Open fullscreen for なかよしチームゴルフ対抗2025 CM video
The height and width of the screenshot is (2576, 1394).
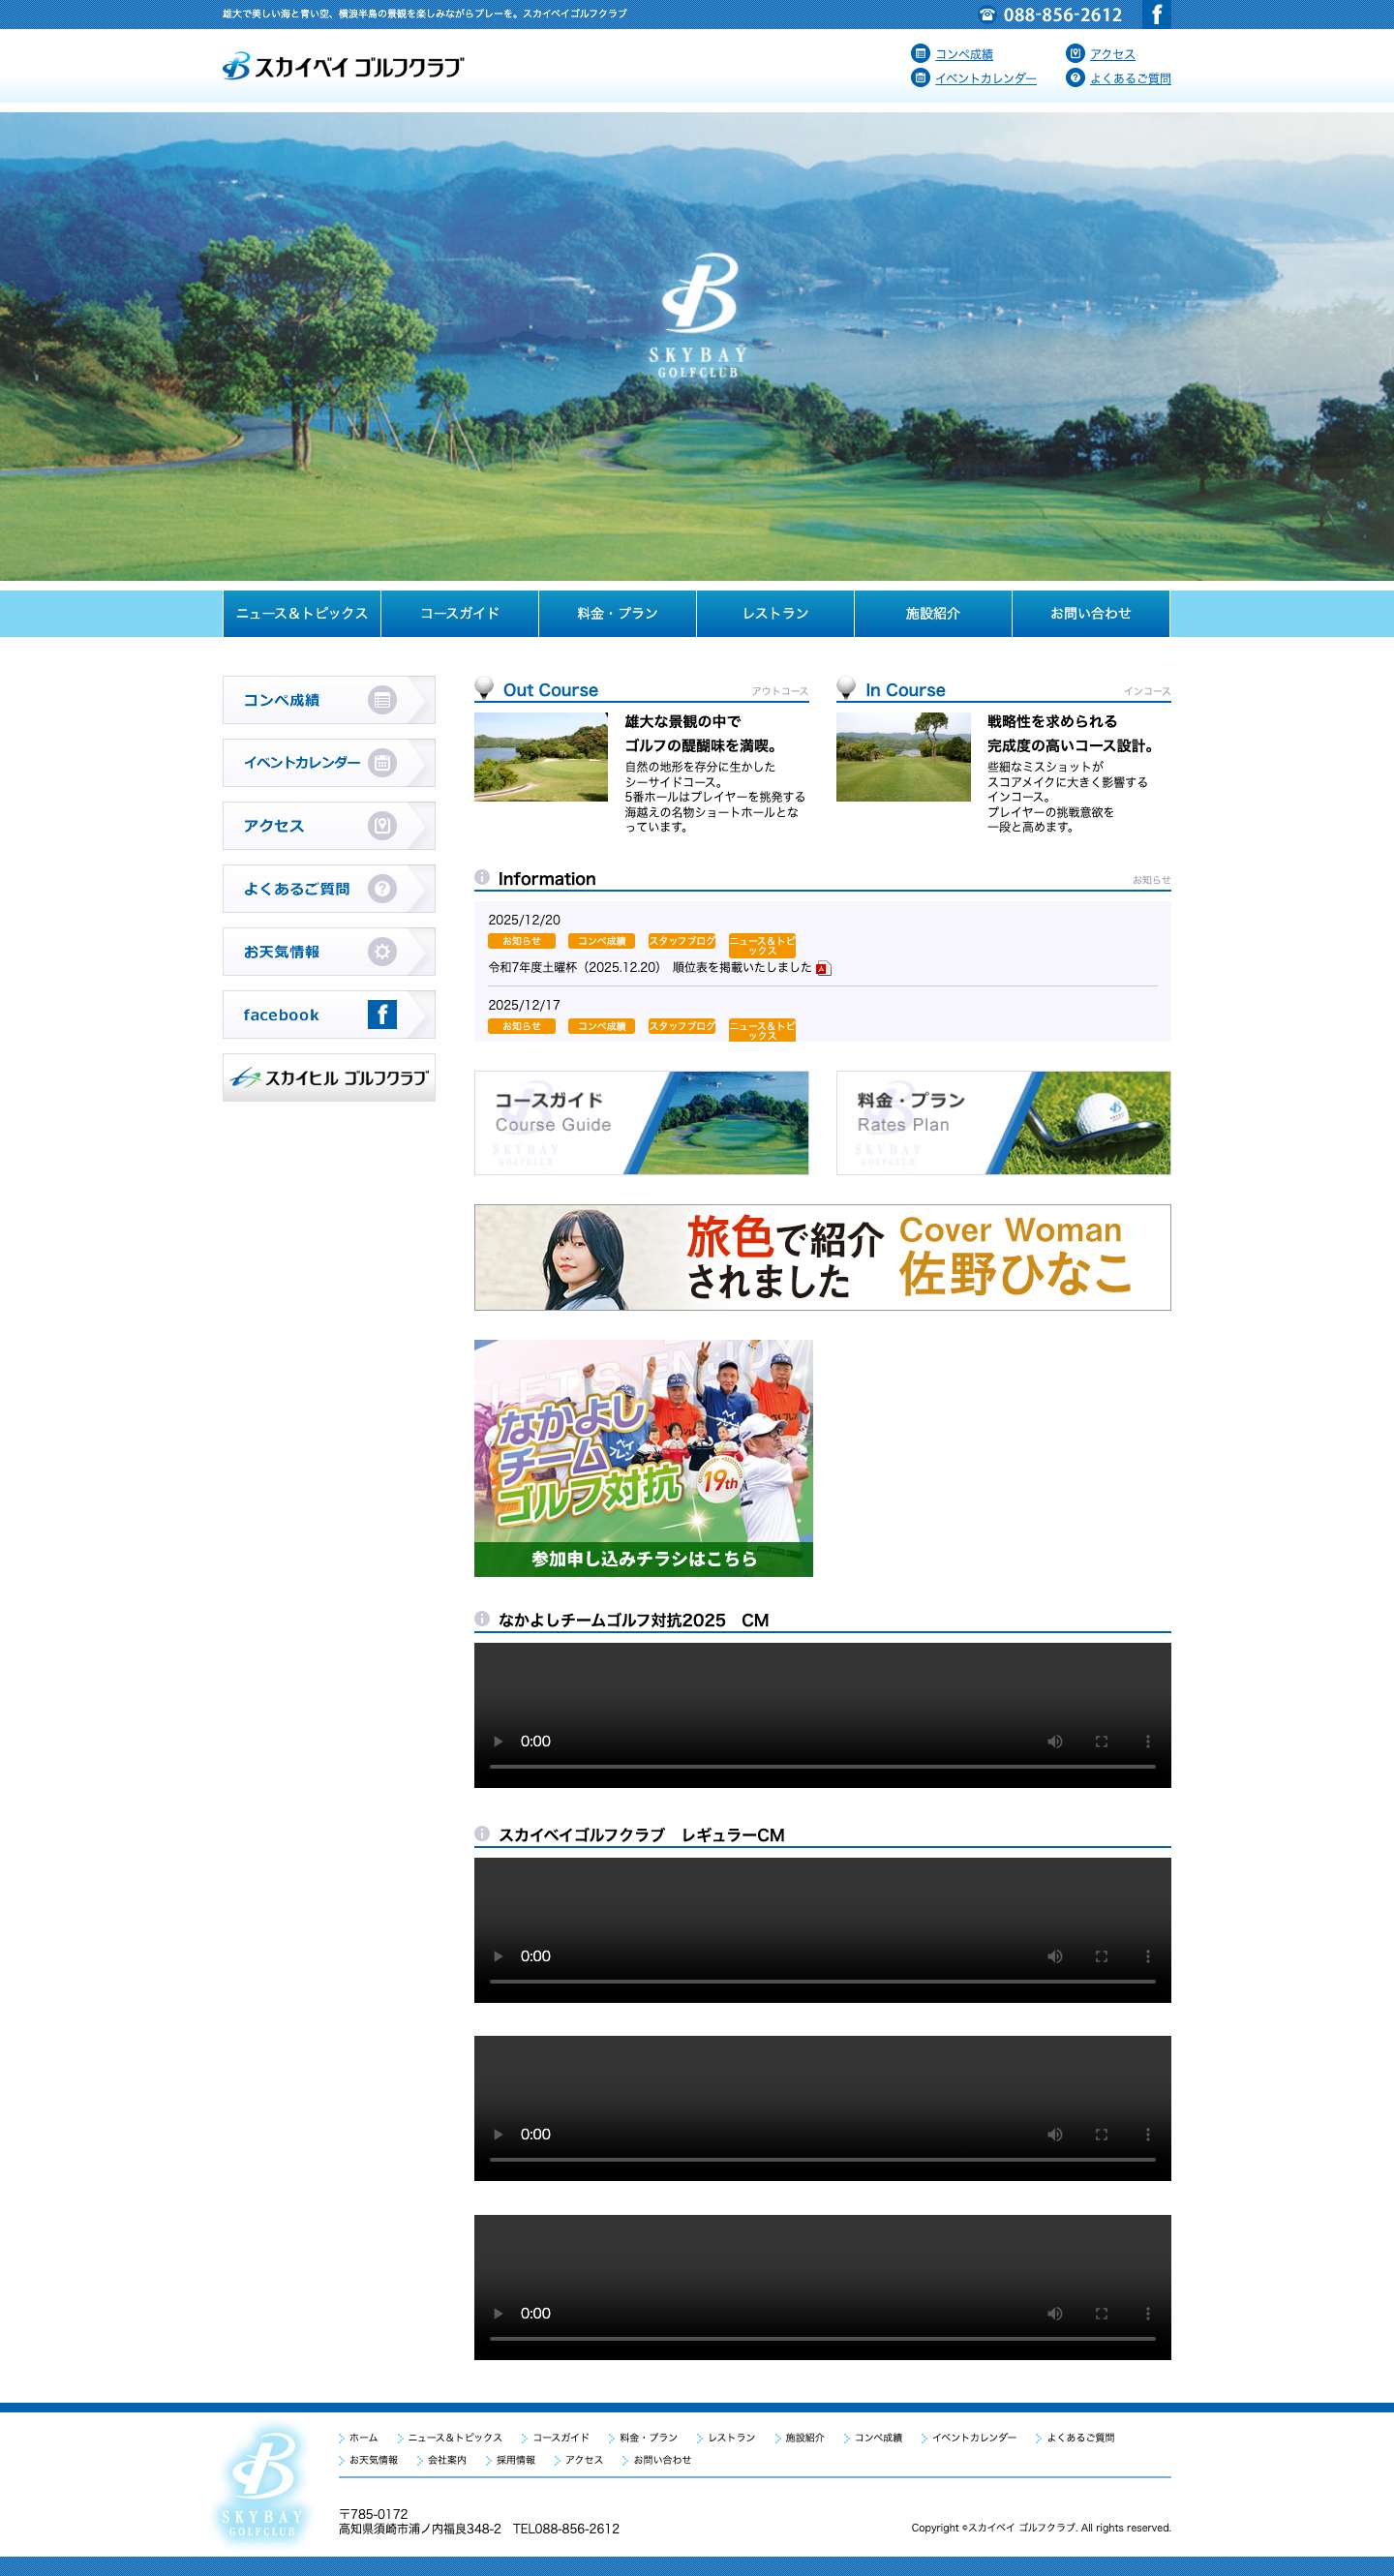click(1101, 1741)
